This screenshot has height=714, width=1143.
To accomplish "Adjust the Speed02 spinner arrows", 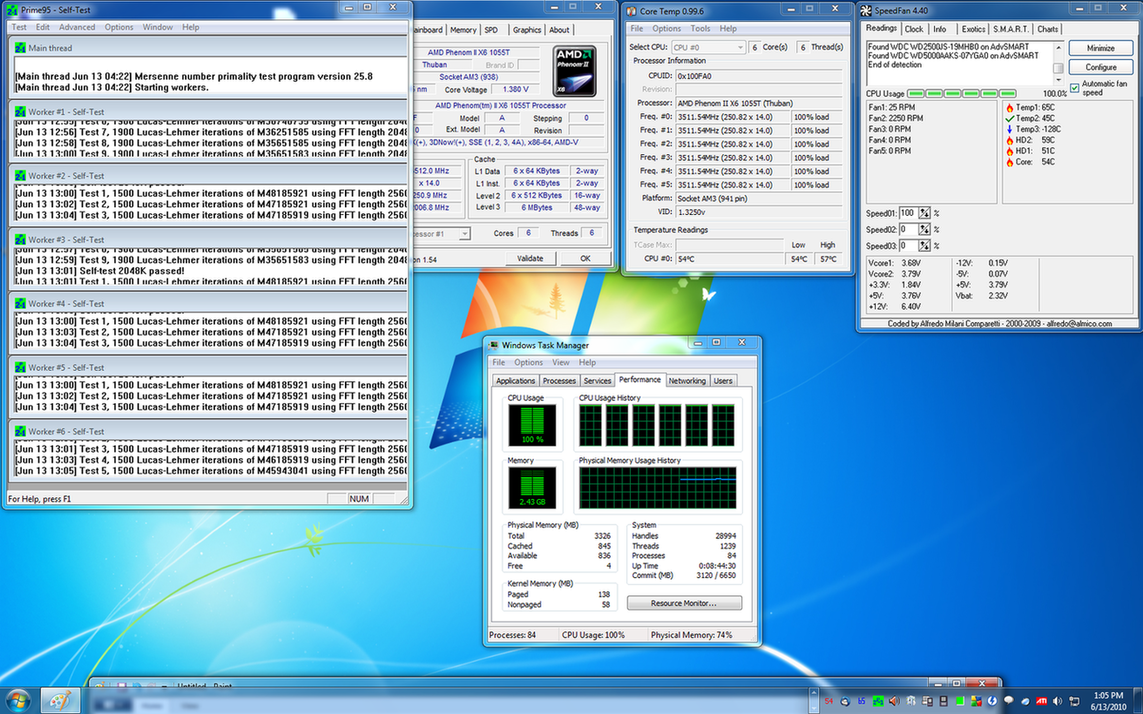I will [924, 229].
